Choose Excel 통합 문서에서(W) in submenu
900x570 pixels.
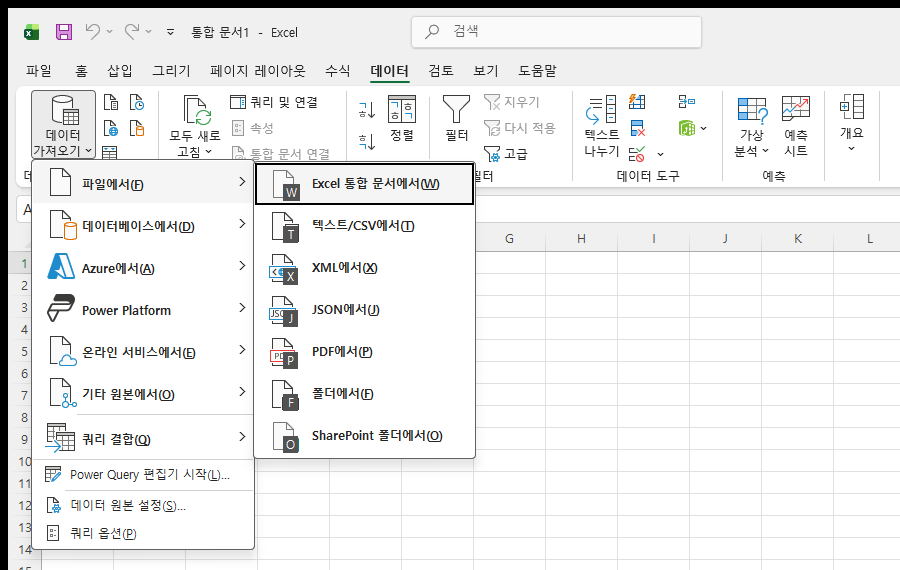[x=364, y=184]
